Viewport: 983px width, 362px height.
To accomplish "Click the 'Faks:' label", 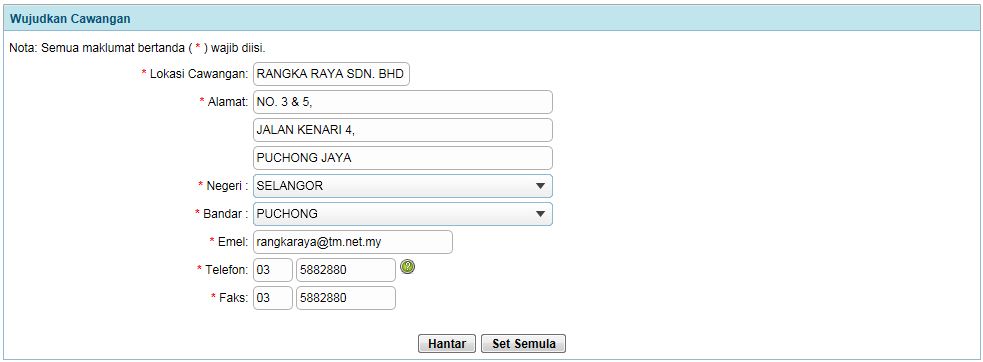I will point(234,298).
